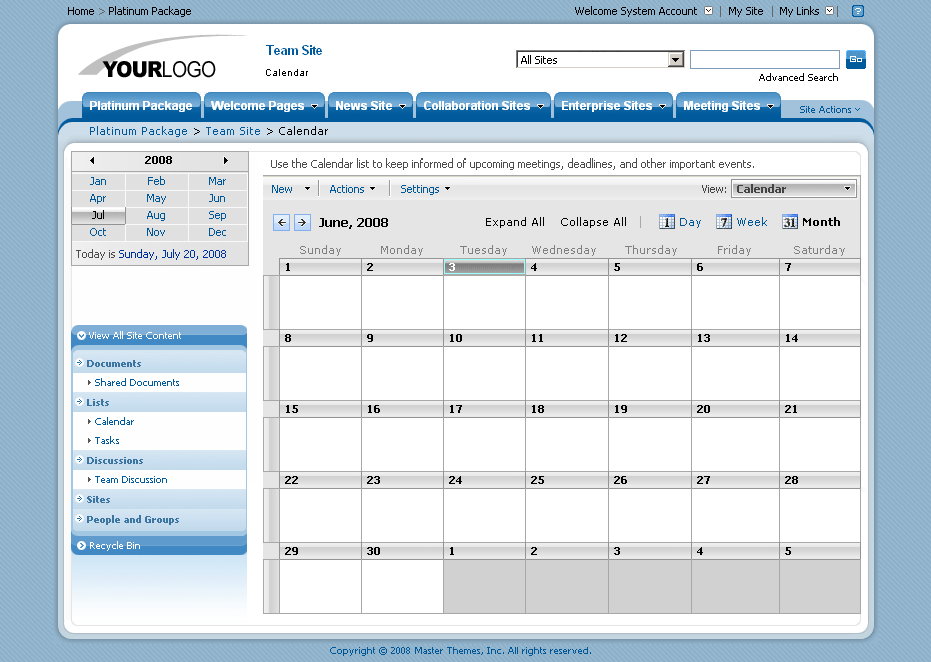
Task: Go to next month using right arrow
Action: 302,222
